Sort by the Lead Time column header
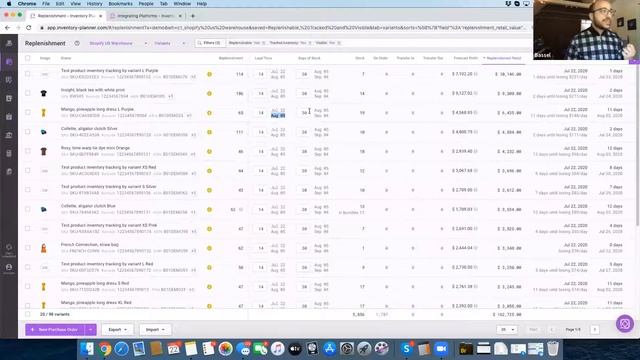This screenshot has height=360, width=640. pyautogui.click(x=263, y=58)
